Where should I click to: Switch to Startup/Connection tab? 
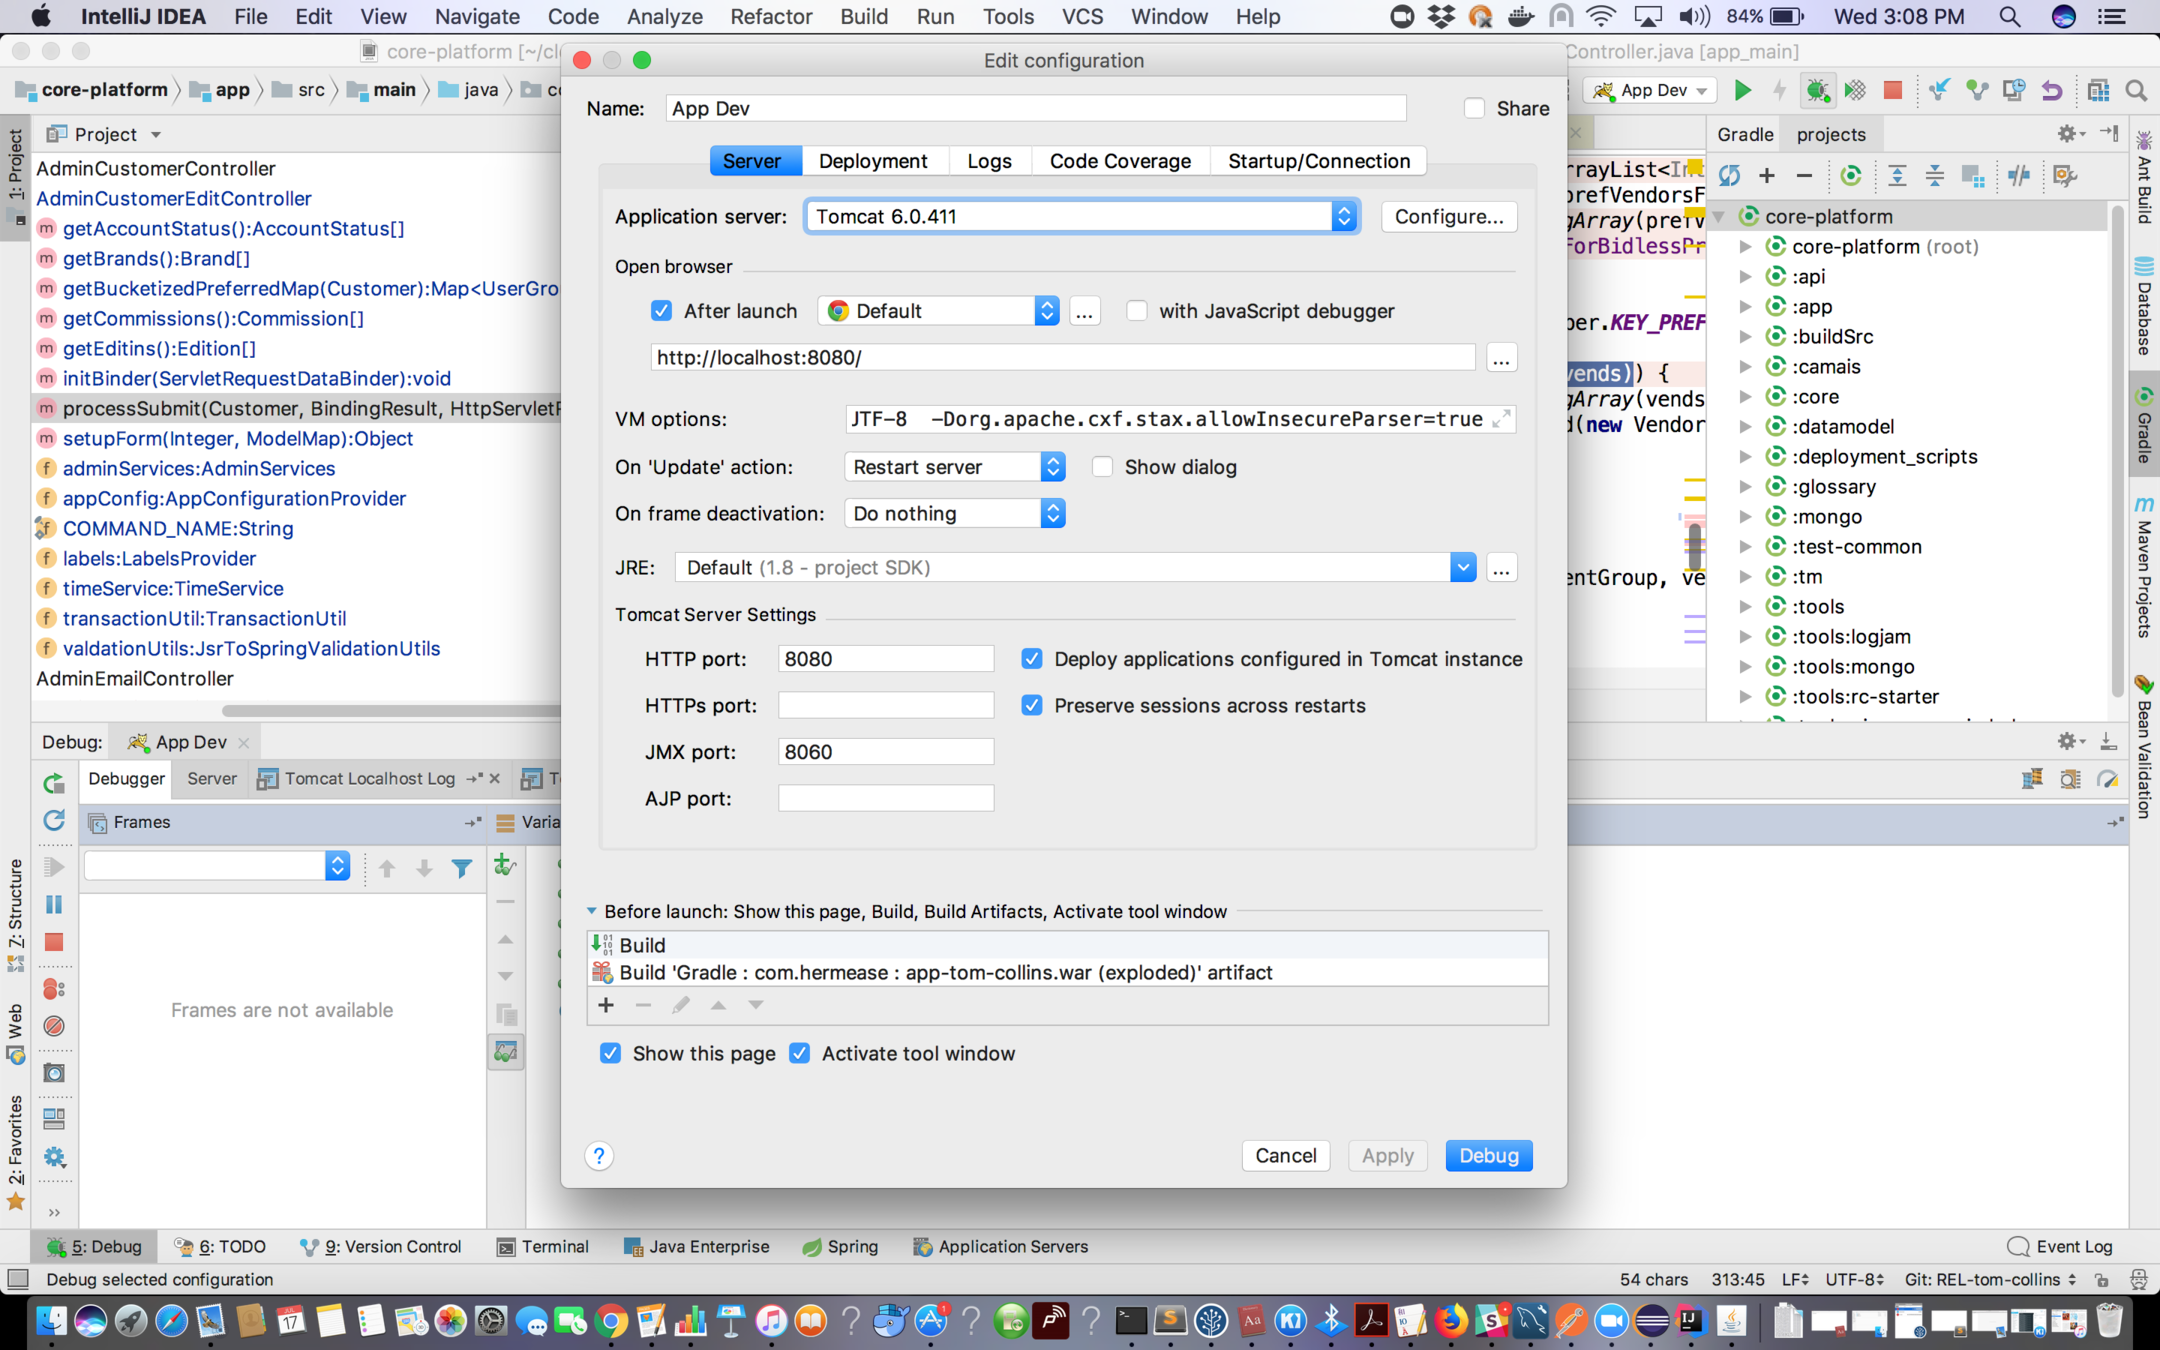pos(1319,161)
